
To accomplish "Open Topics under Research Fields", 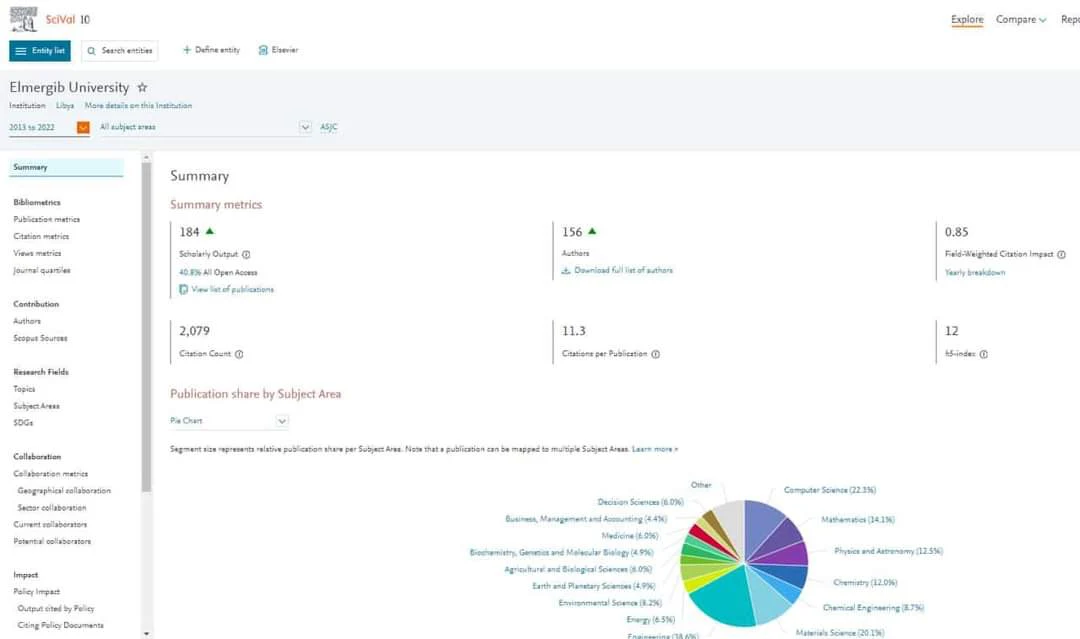I will (24, 389).
